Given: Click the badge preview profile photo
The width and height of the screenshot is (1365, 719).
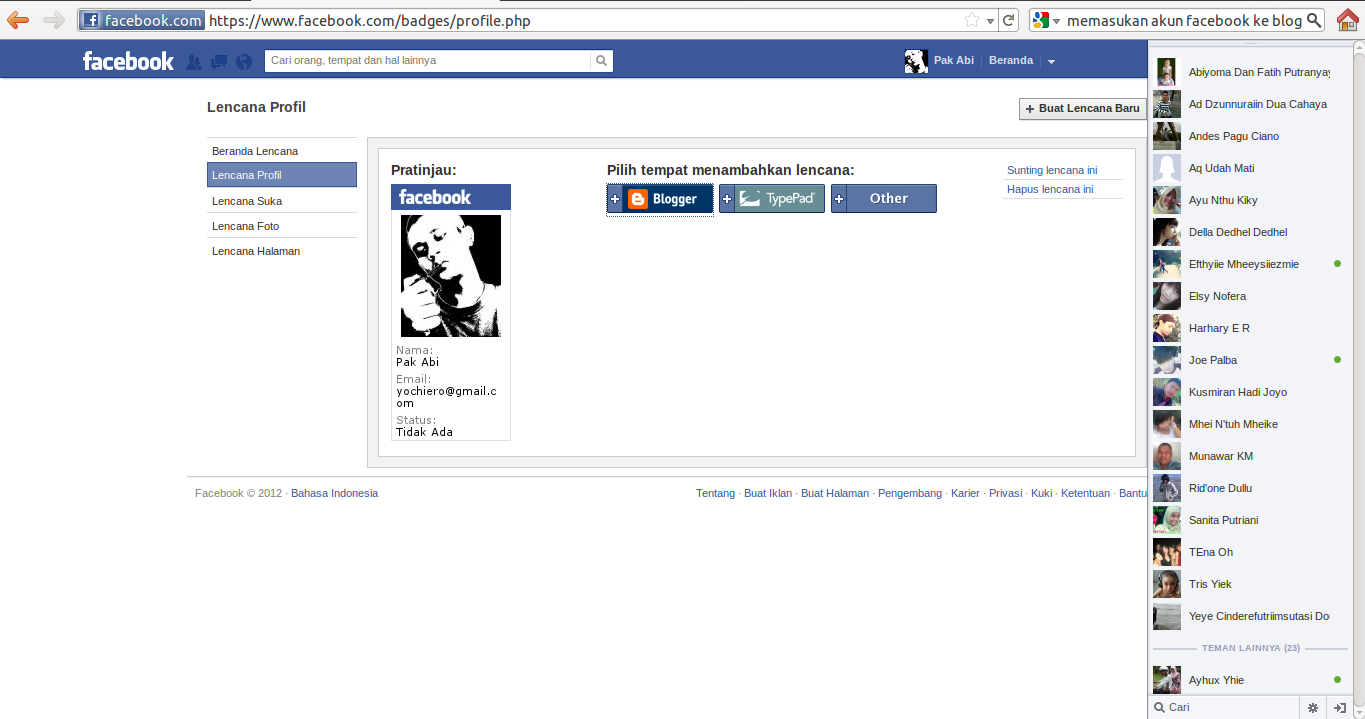Looking at the screenshot, I should pos(451,276).
